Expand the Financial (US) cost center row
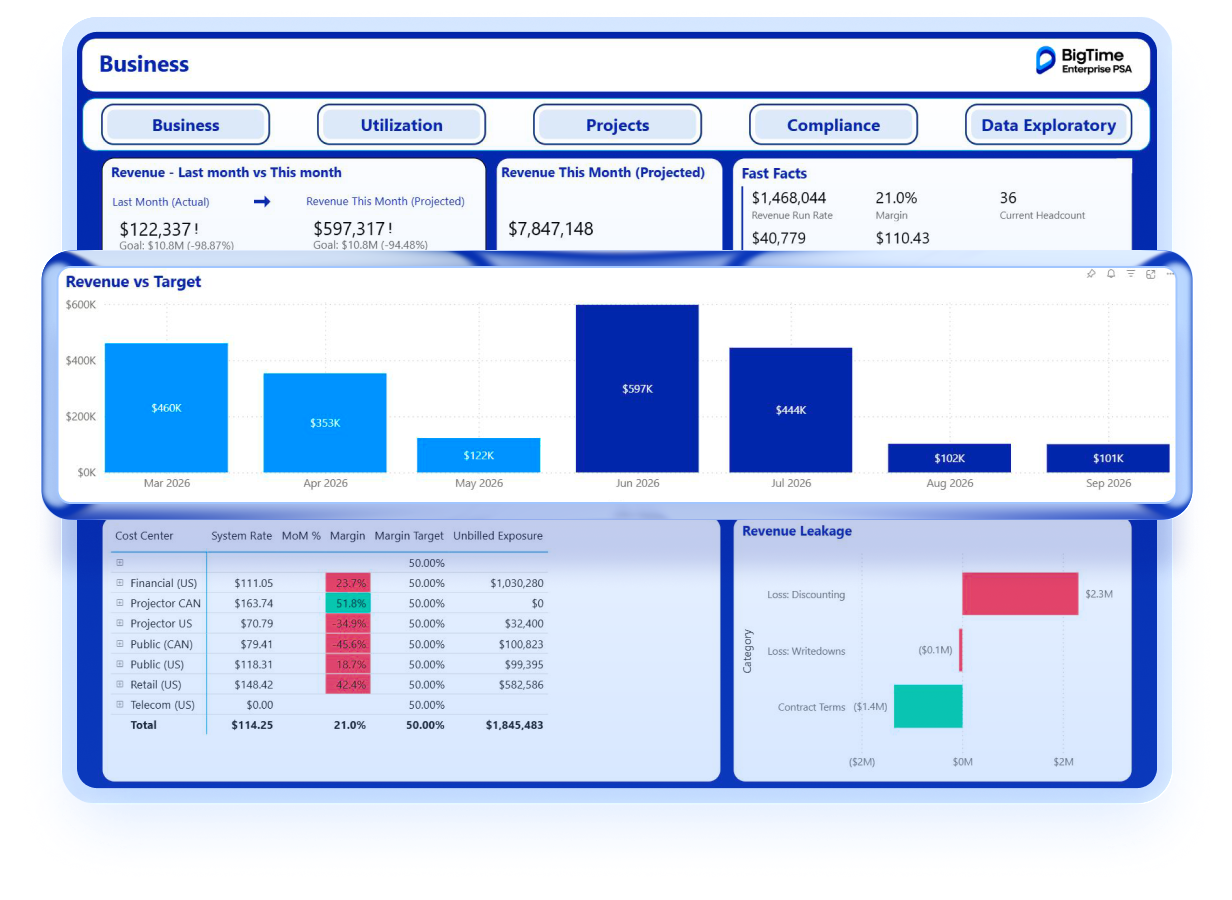1232x900 pixels. (x=120, y=583)
